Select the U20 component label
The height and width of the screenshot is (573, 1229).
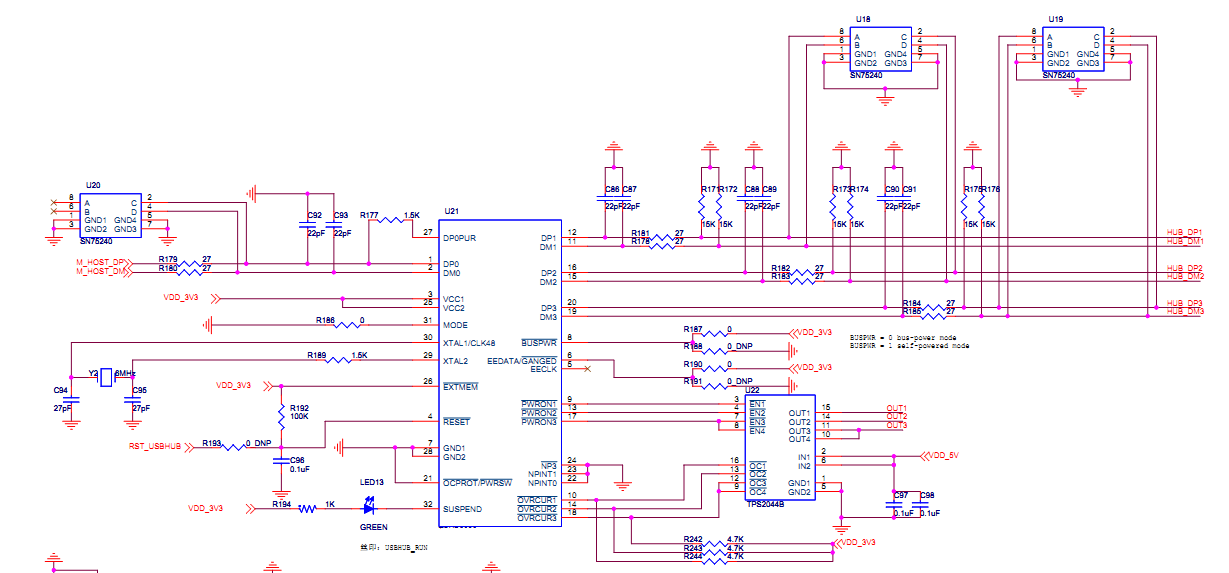click(93, 186)
